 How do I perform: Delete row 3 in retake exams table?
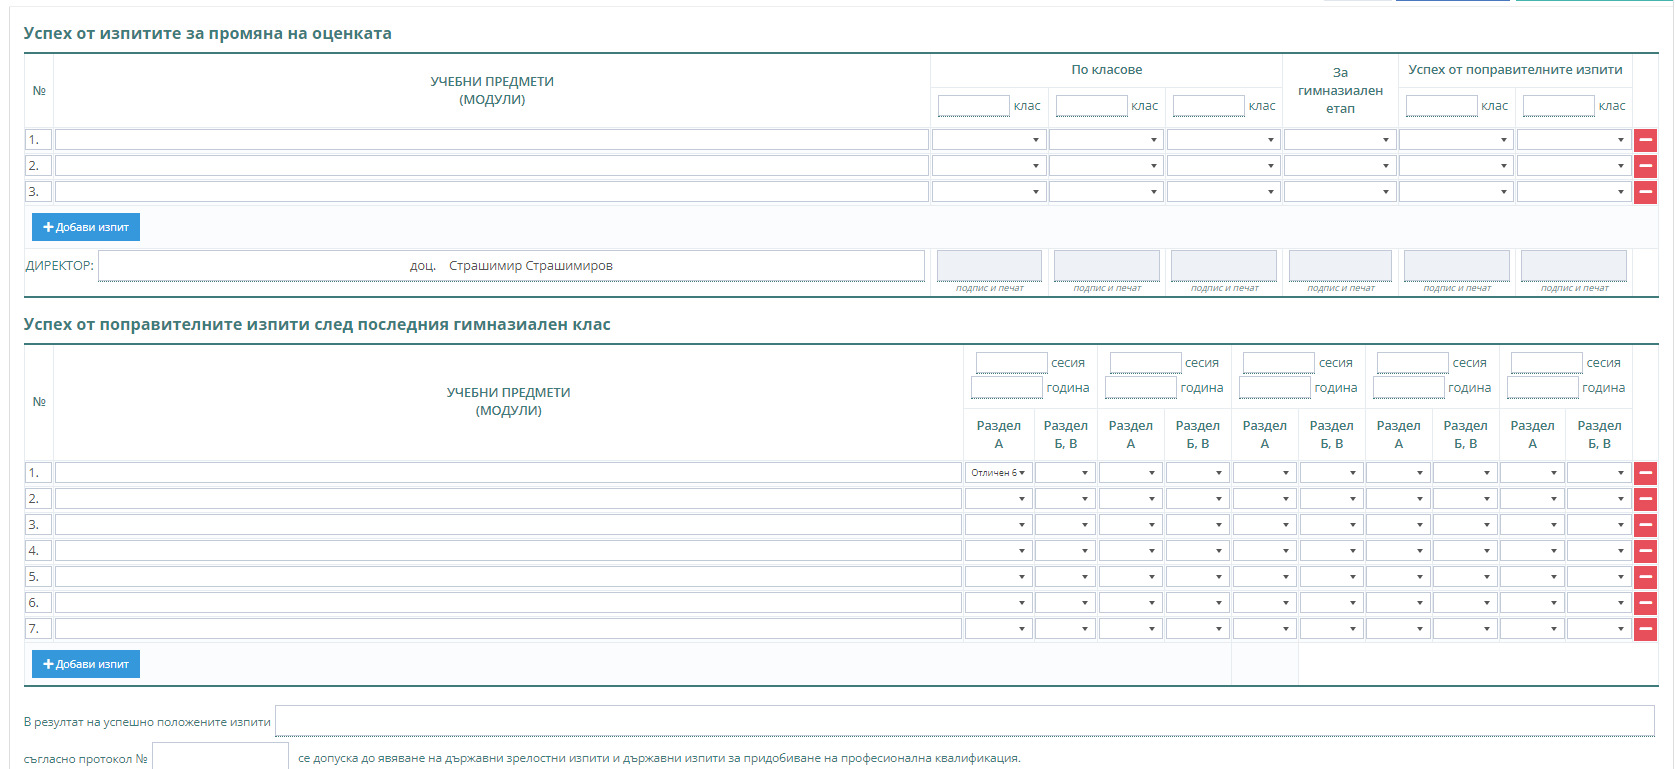(1645, 525)
